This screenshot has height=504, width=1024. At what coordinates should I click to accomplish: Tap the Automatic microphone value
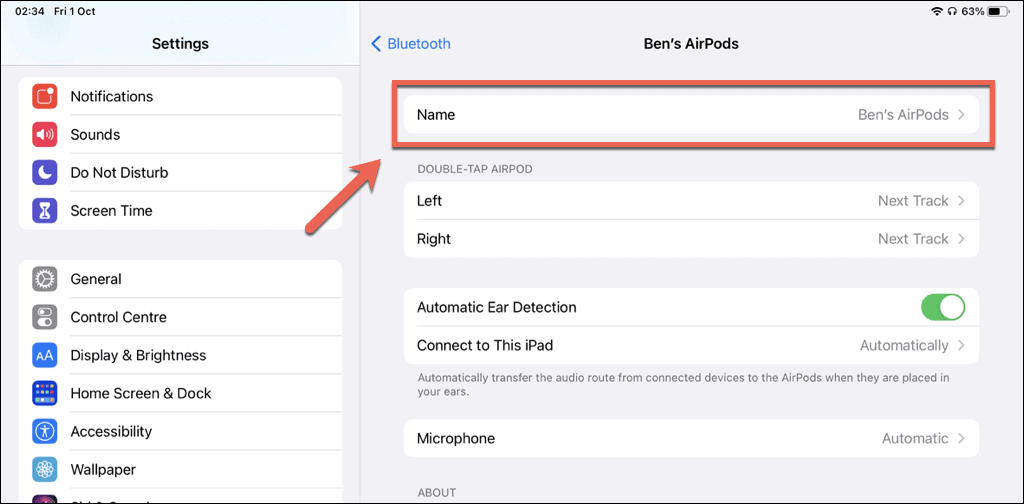pos(915,439)
